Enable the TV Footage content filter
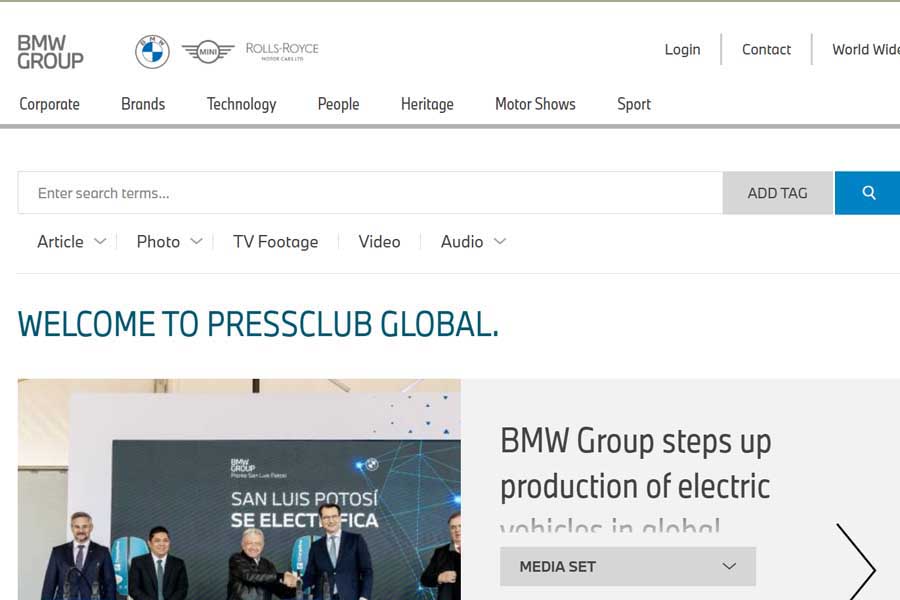Image resolution: width=900 pixels, height=600 pixels. pos(275,241)
